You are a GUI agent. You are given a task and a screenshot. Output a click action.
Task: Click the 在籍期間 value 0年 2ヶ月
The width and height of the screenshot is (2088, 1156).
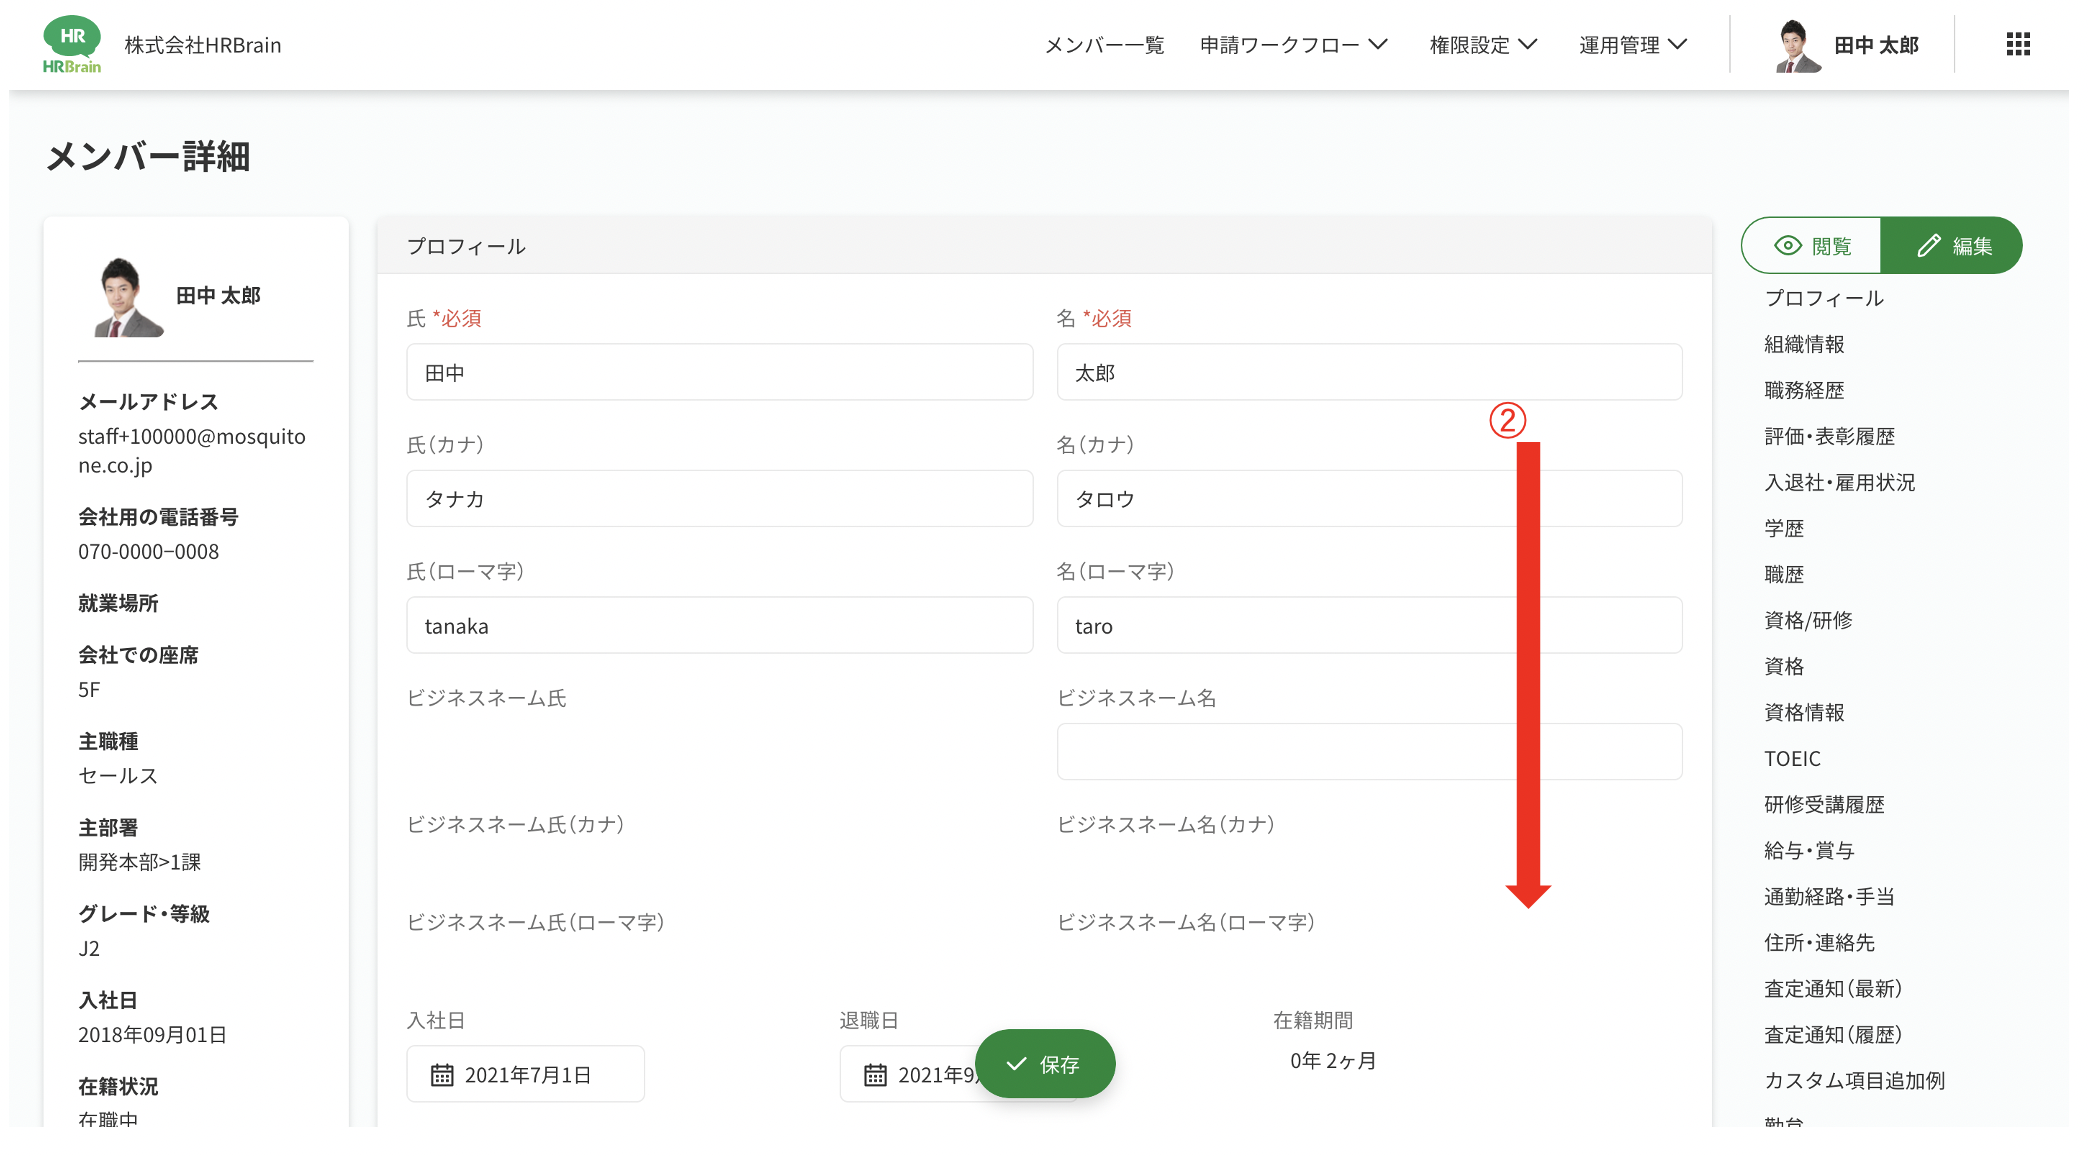pyautogui.click(x=1333, y=1060)
